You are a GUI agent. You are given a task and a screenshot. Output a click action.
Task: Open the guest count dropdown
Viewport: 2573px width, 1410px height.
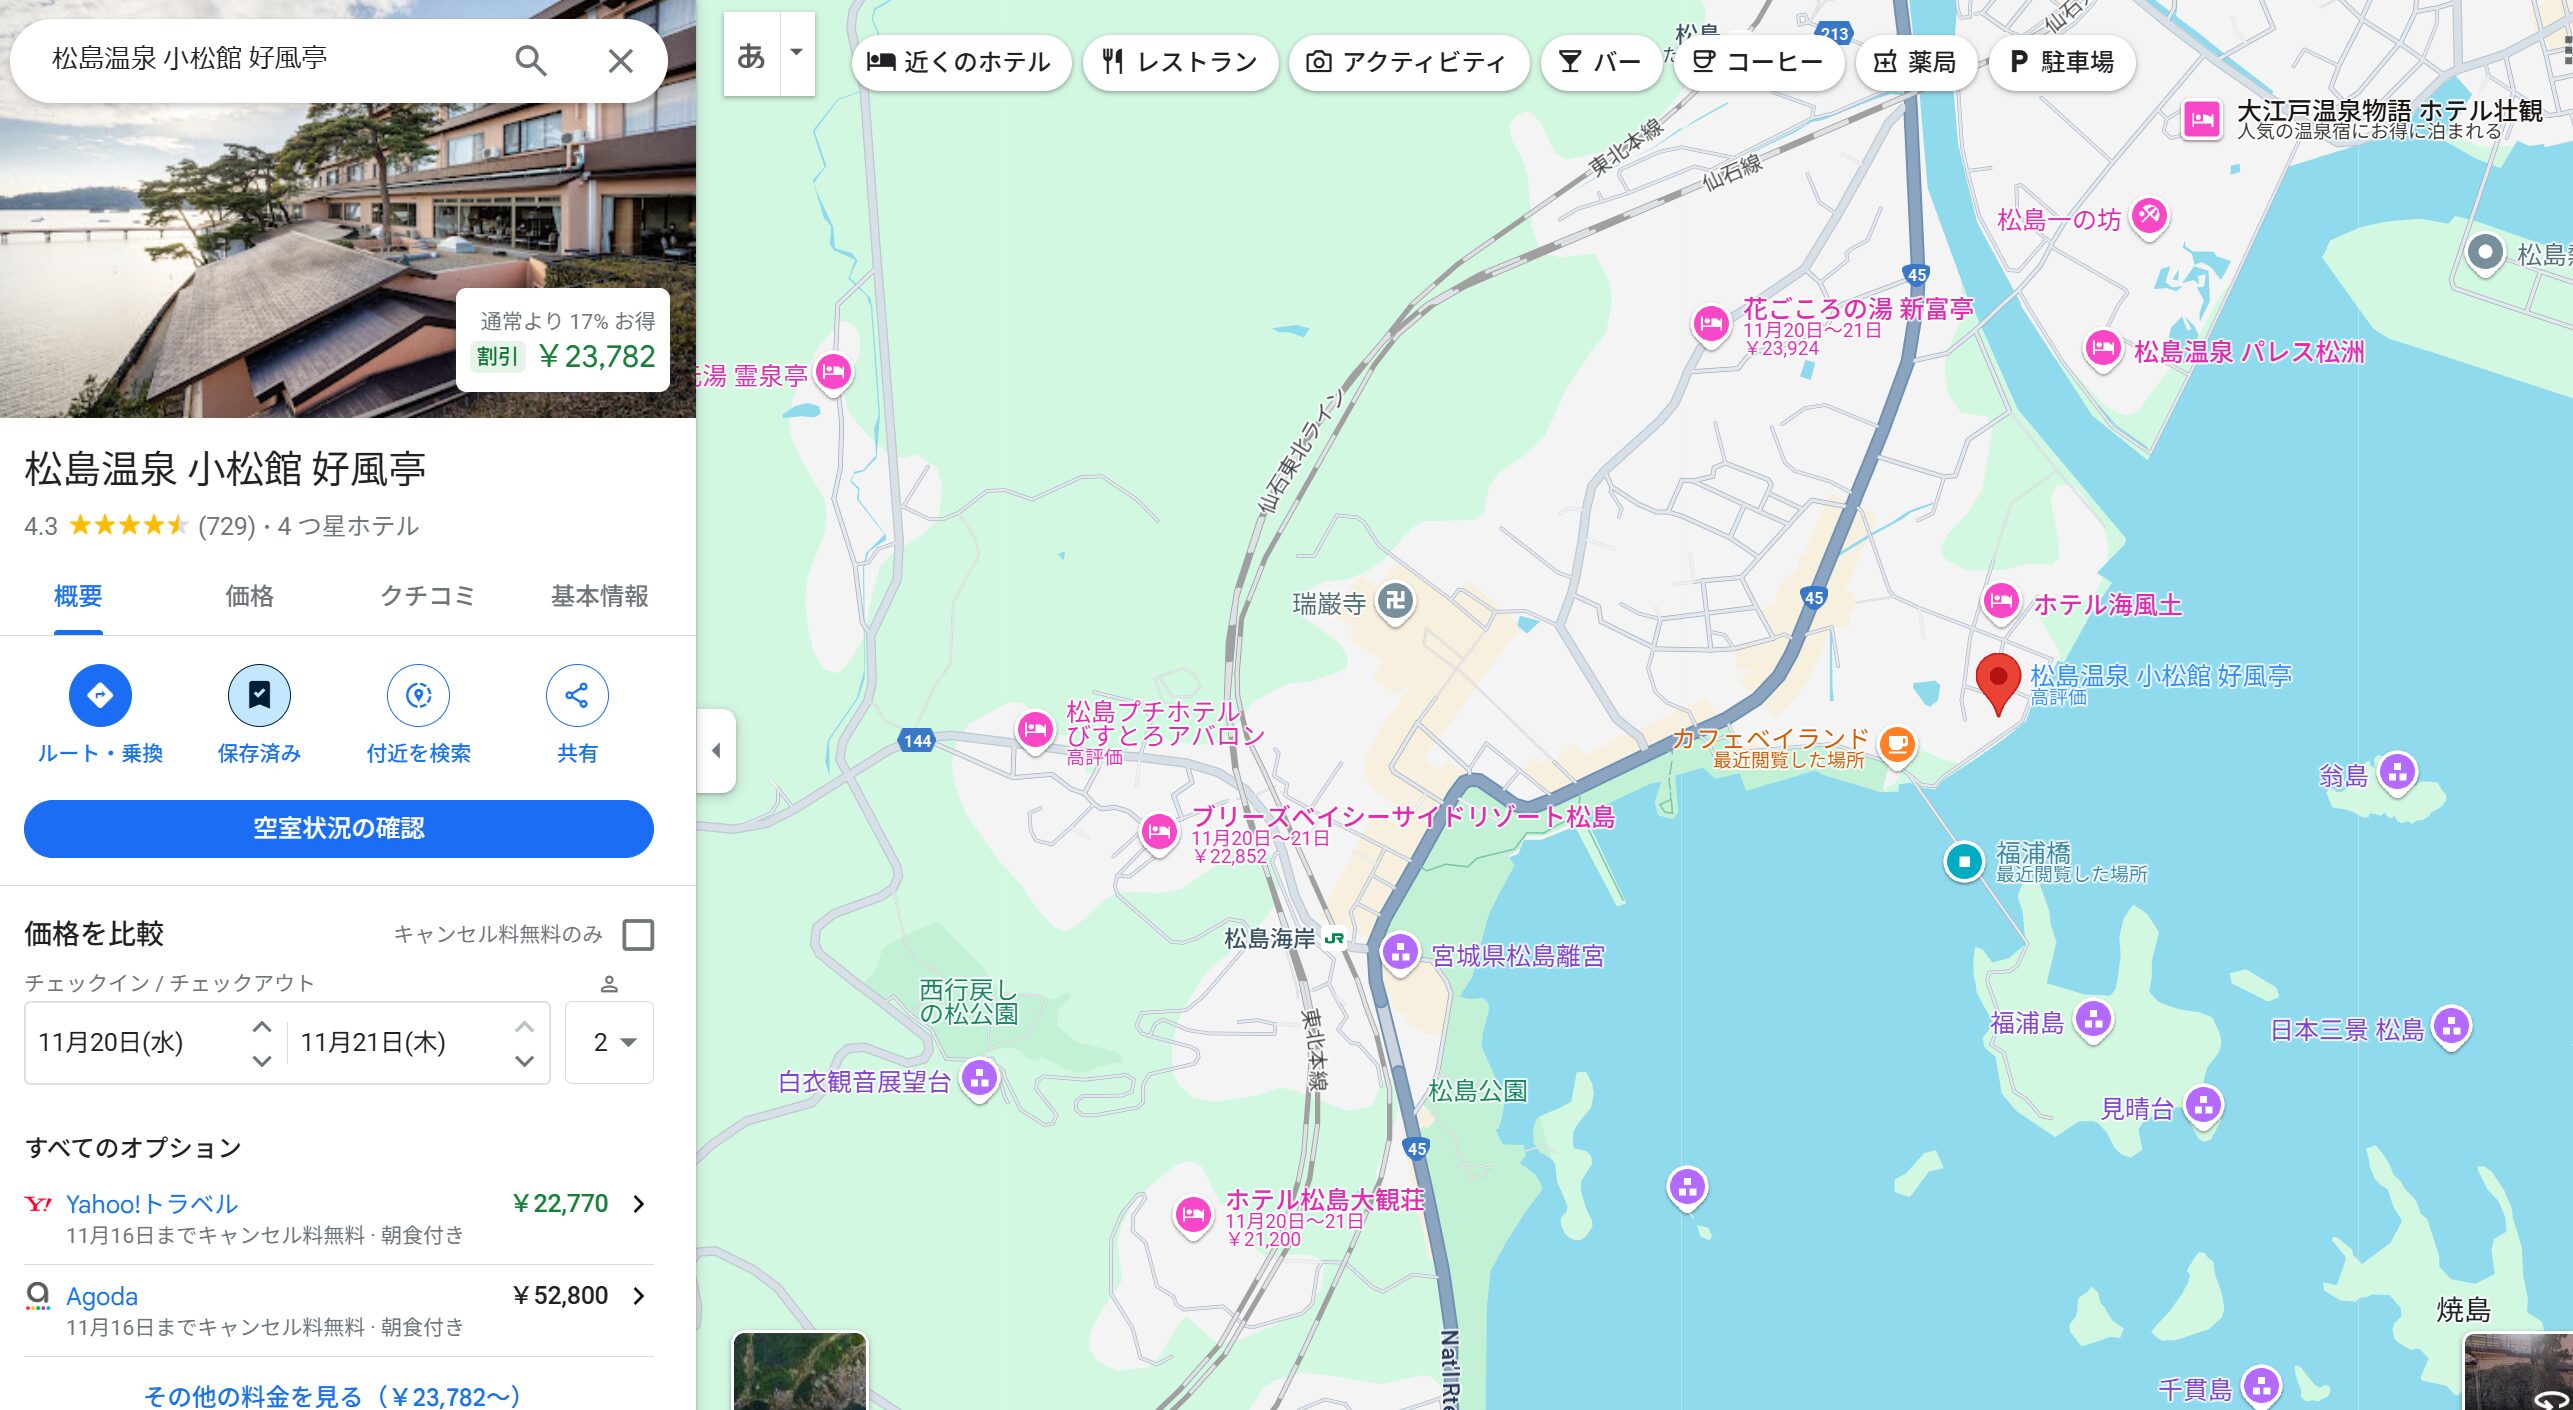(609, 1042)
